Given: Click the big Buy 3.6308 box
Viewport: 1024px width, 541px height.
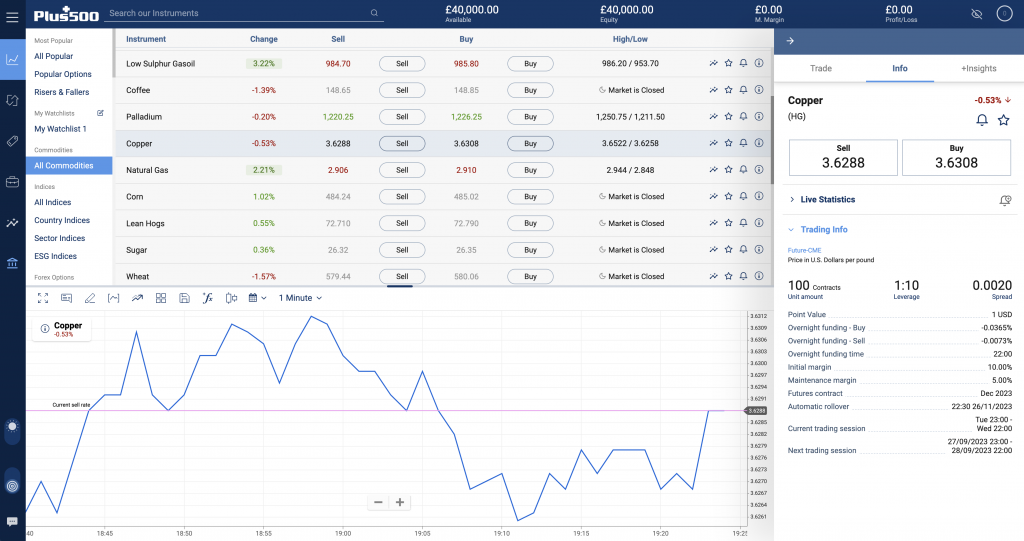Looking at the screenshot, I should click(x=956, y=157).
